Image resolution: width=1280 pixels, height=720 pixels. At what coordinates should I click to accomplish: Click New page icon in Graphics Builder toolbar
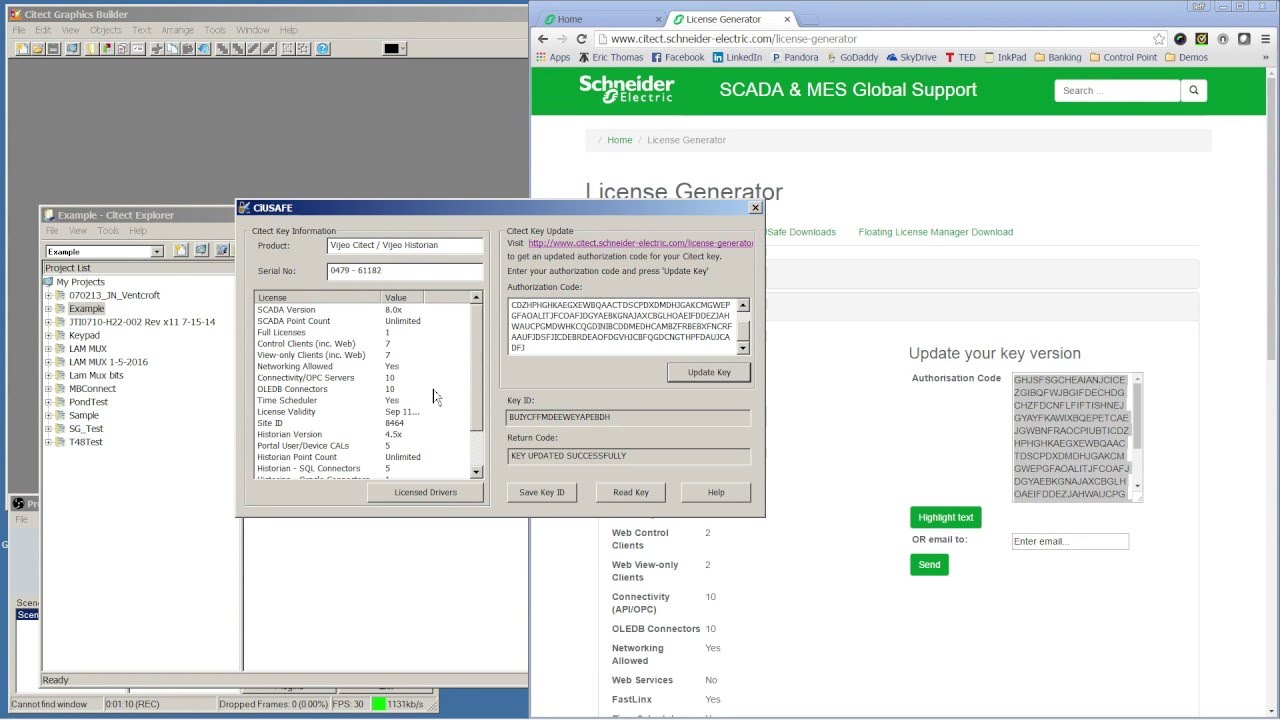tap(22, 49)
